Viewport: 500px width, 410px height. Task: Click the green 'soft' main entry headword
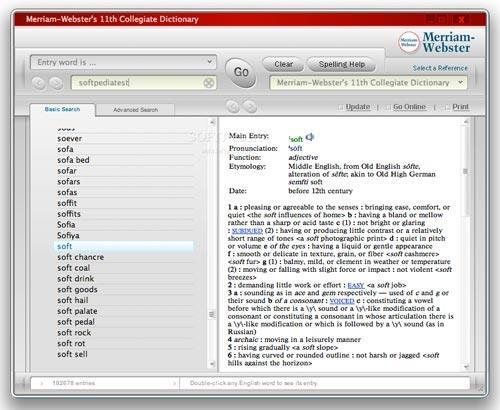[x=296, y=139]
